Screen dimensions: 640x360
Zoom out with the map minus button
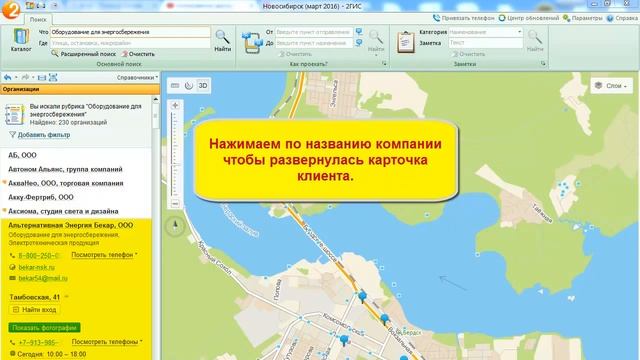(175, 203)
